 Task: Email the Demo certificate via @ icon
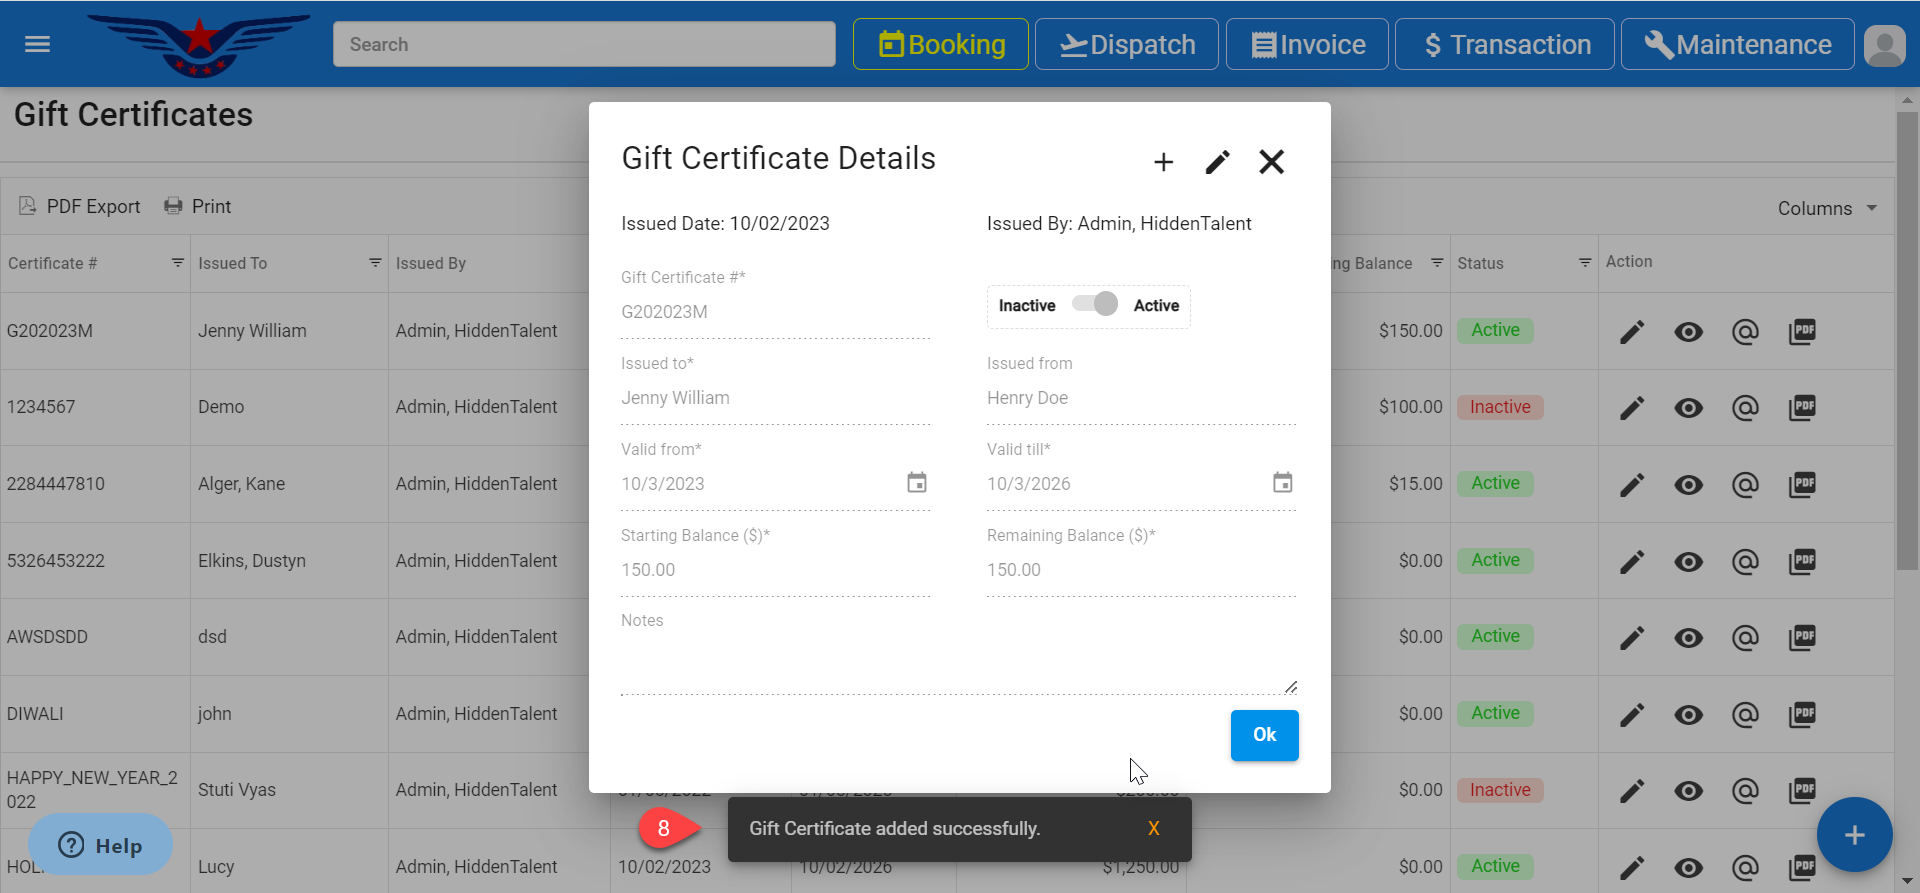[1745, 408]
